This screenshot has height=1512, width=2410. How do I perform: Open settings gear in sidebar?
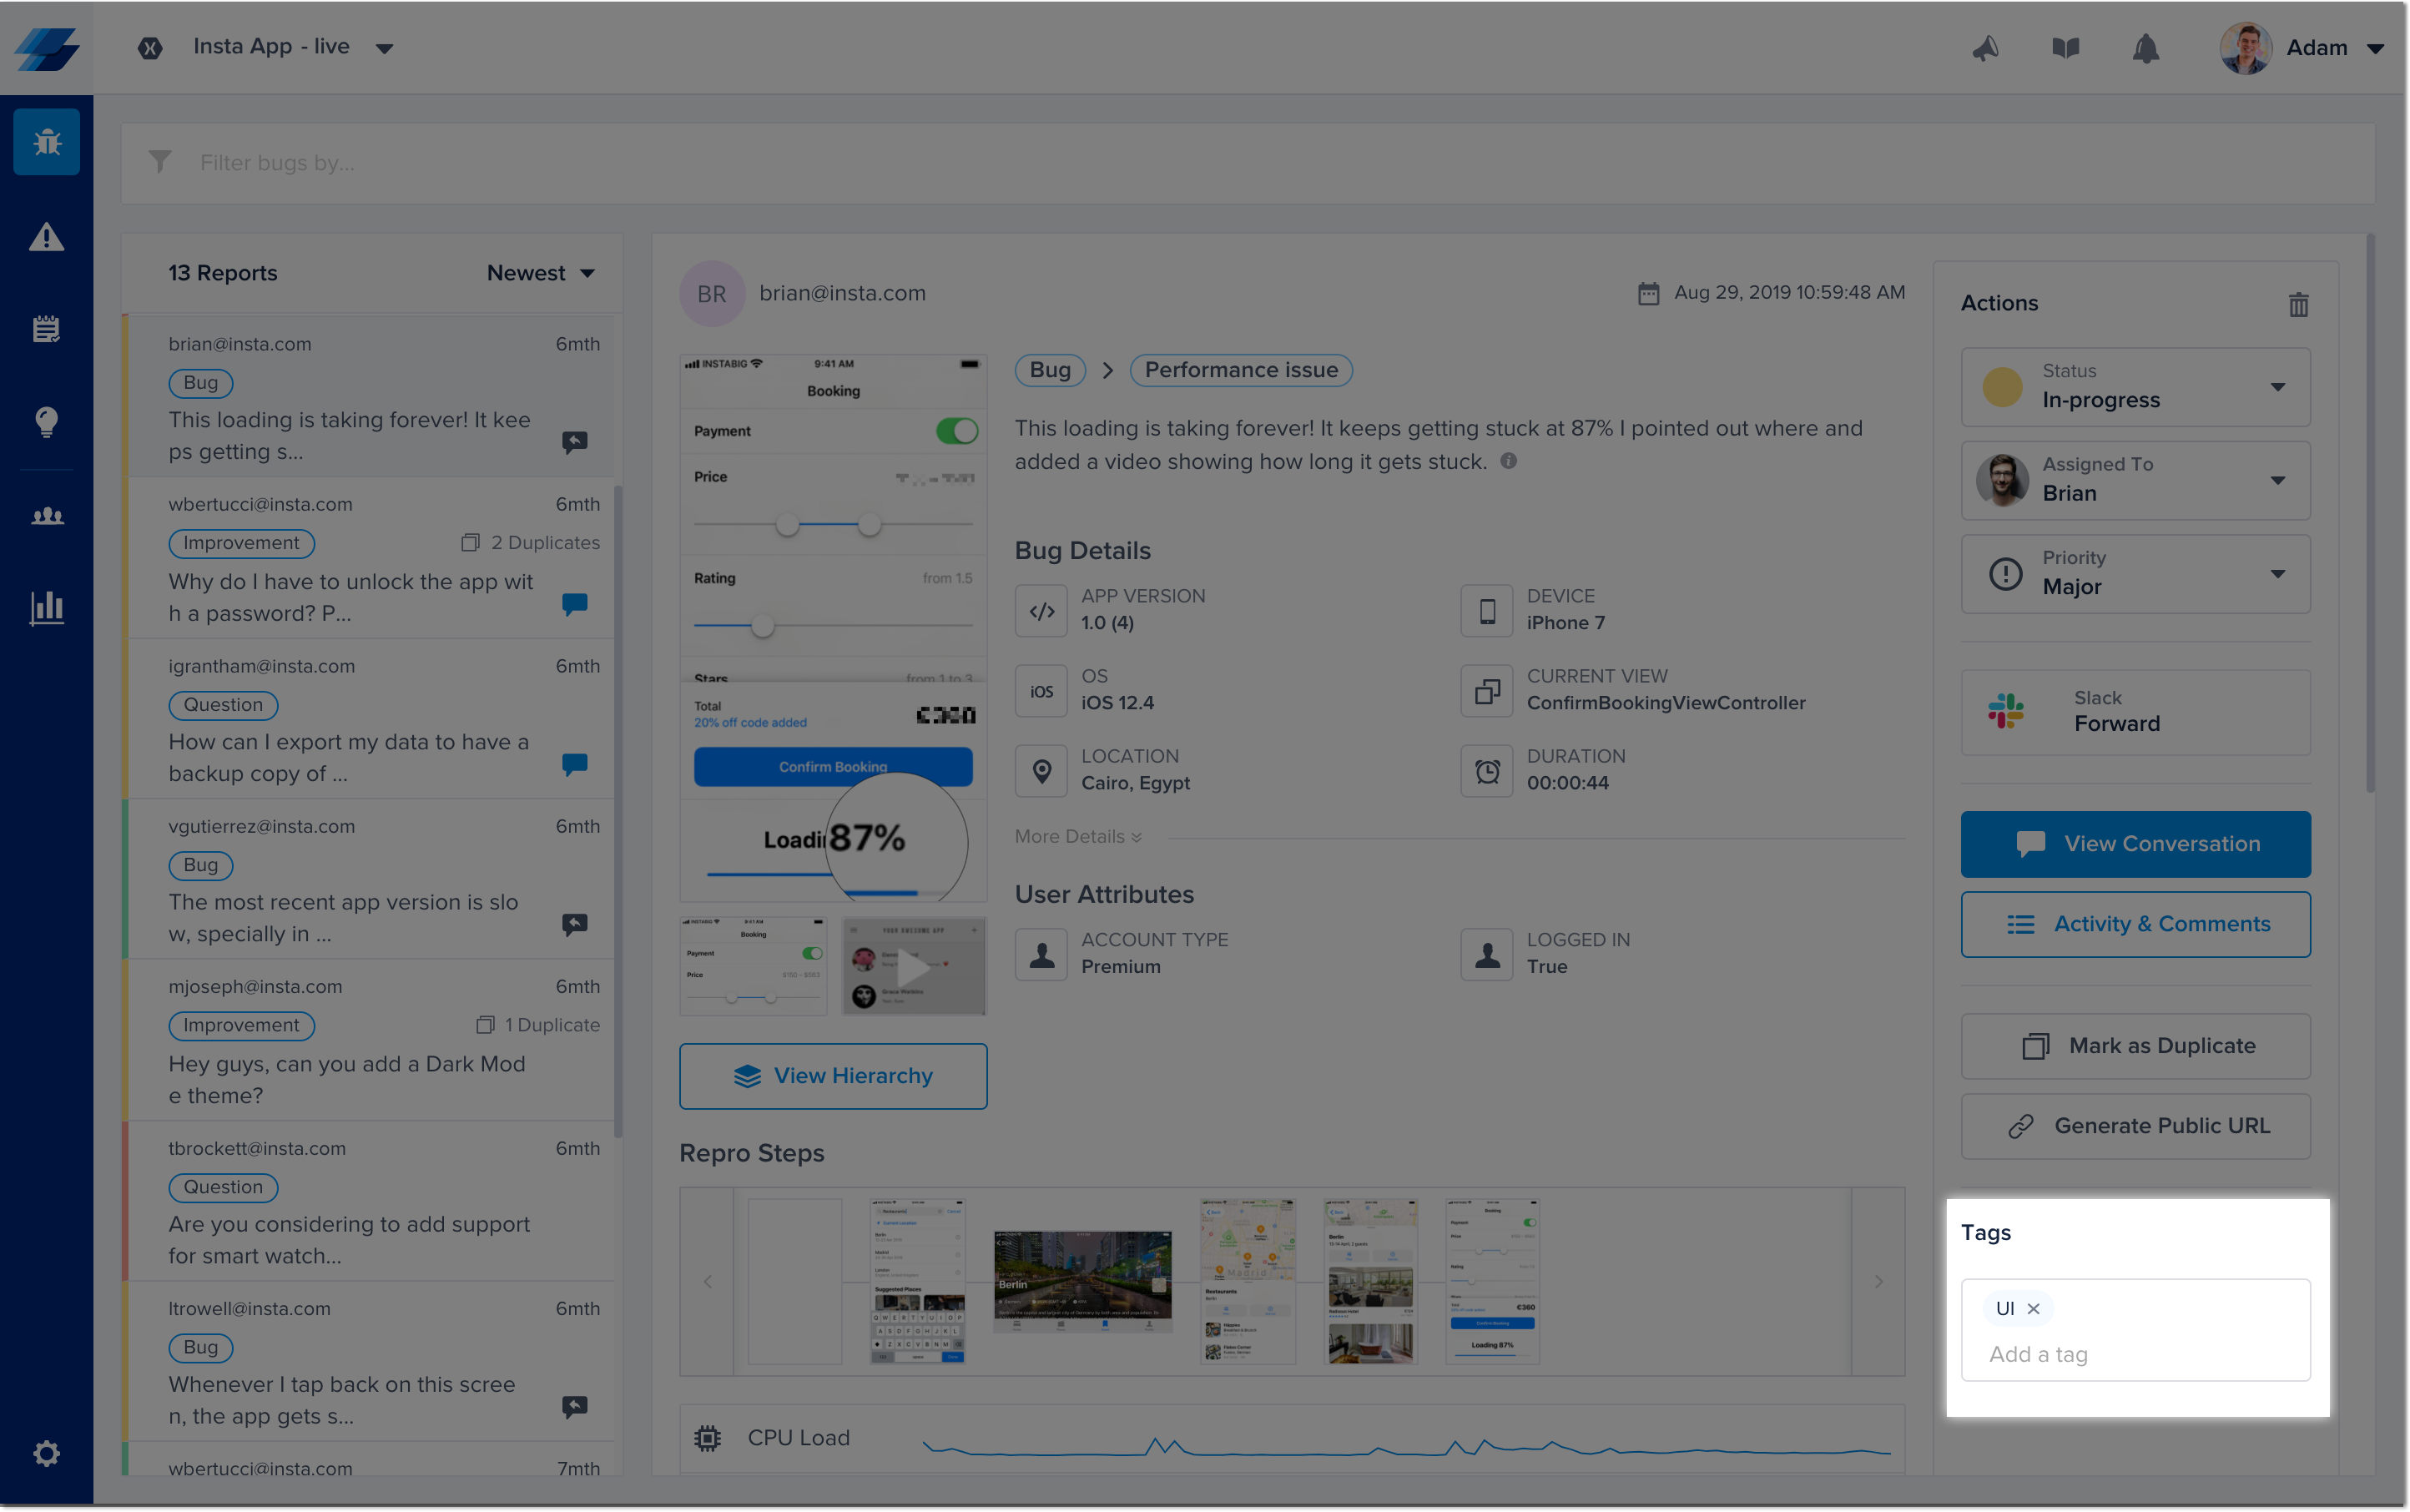click(x=46, y=1452)
